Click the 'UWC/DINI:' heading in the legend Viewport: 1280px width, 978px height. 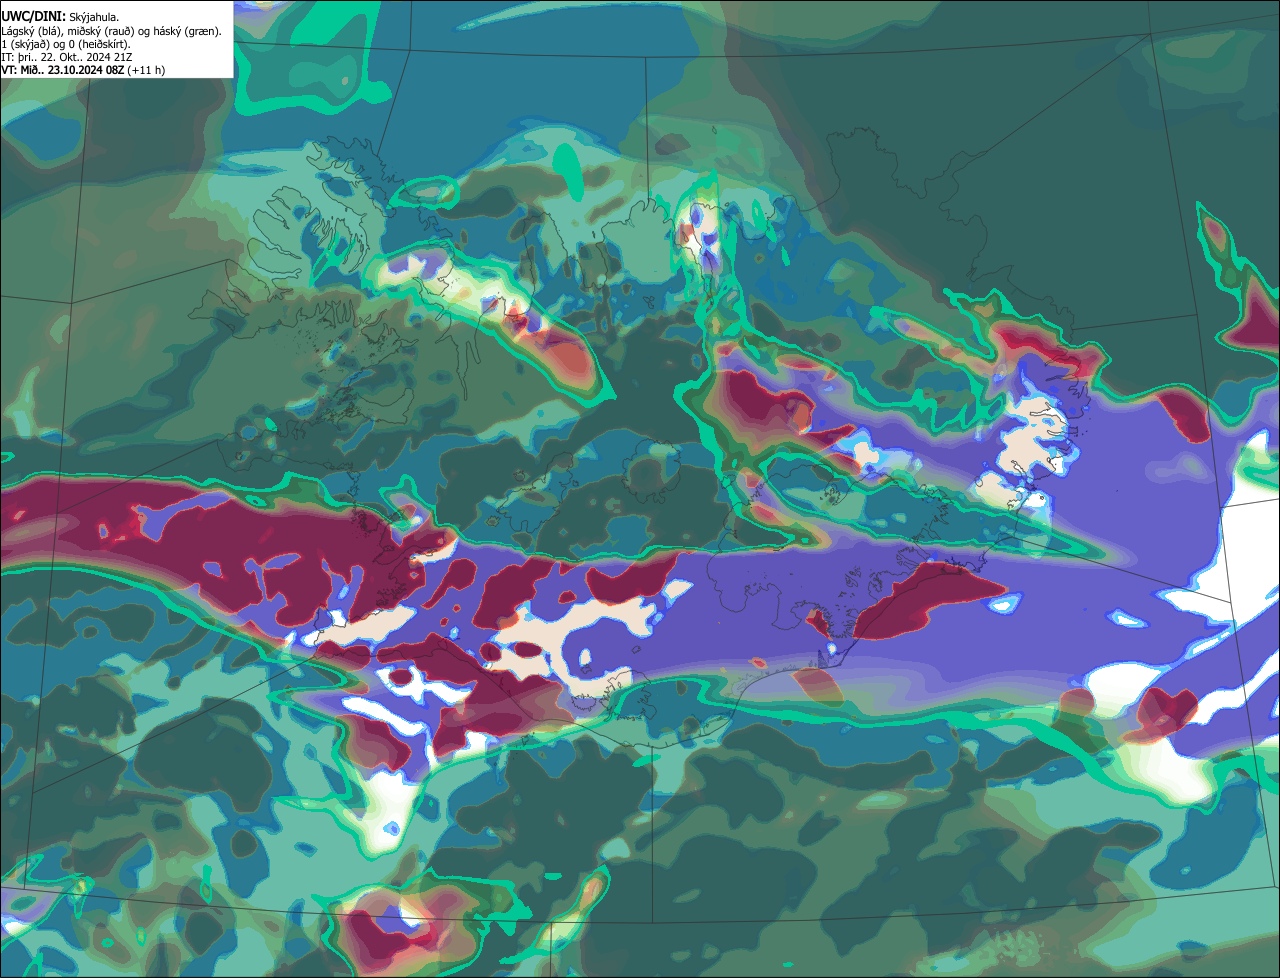[34, 16]
